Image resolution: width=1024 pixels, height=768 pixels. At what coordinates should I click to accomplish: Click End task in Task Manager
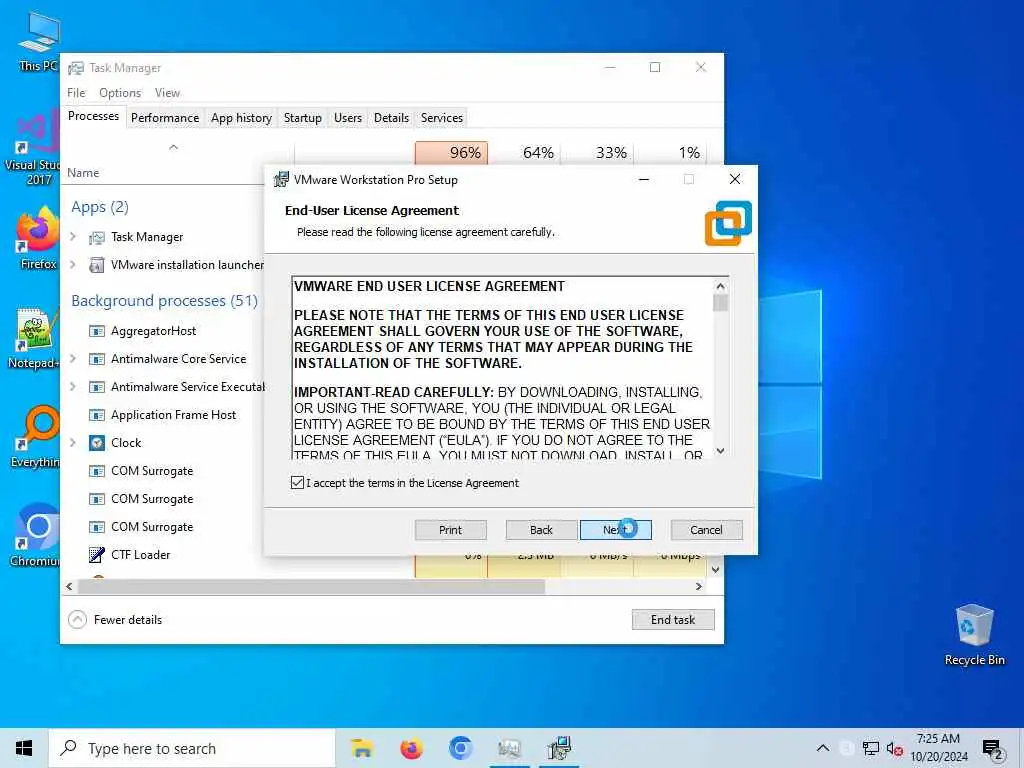tap(673, 620)
